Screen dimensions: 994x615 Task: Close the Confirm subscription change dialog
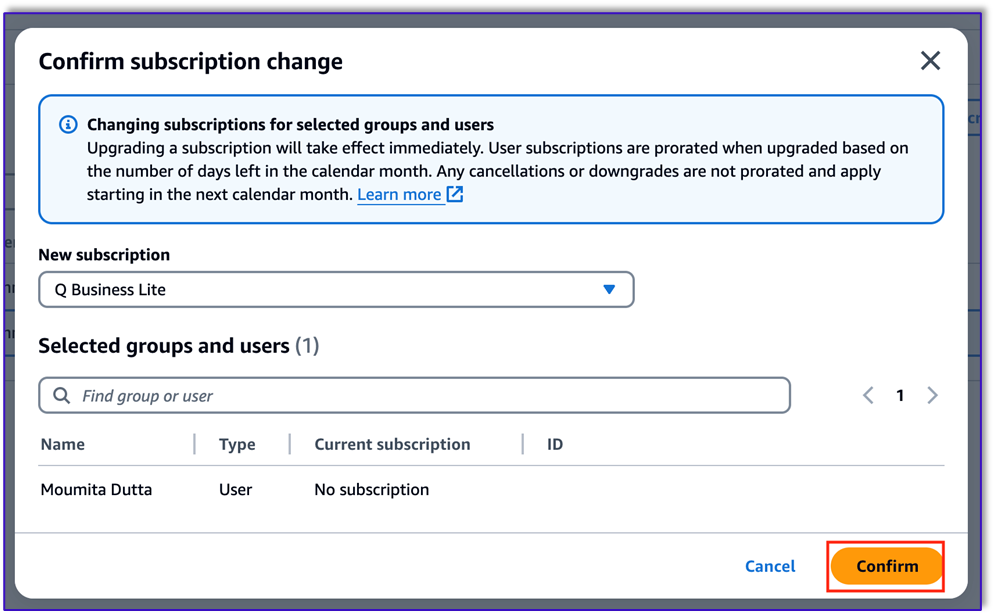tap(930, 61)
